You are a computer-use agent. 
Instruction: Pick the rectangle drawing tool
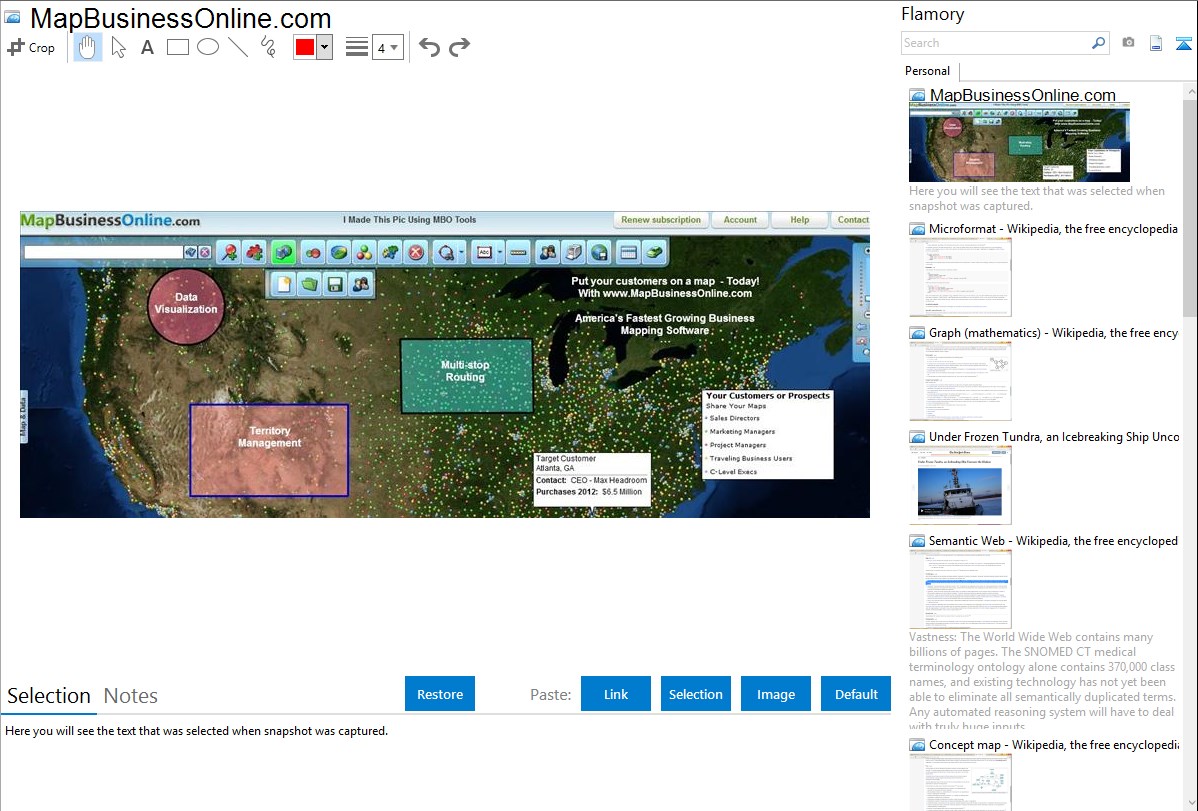[x=178, y=47]
